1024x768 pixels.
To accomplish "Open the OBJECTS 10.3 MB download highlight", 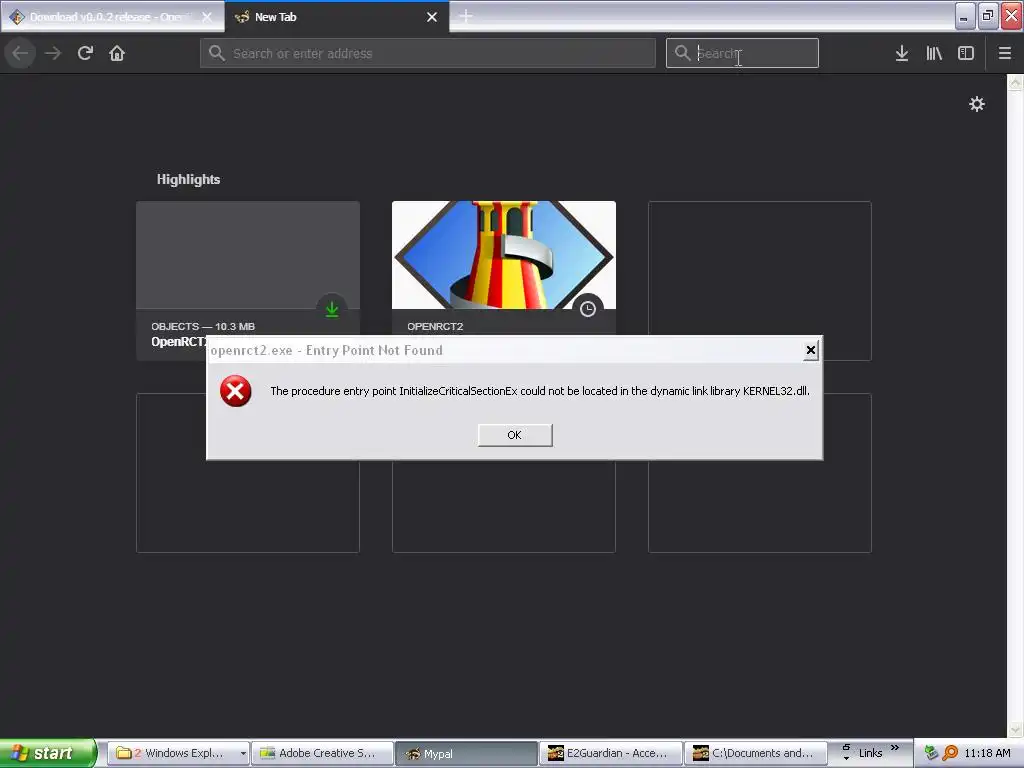I will click(x=248, y=281).
